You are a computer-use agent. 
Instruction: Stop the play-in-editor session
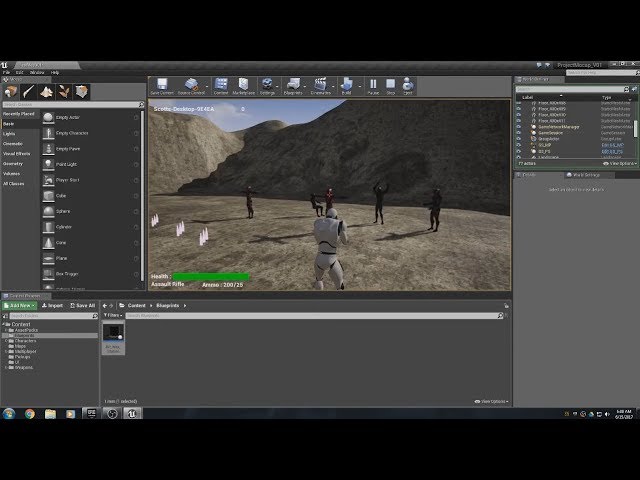coord(390,86)
